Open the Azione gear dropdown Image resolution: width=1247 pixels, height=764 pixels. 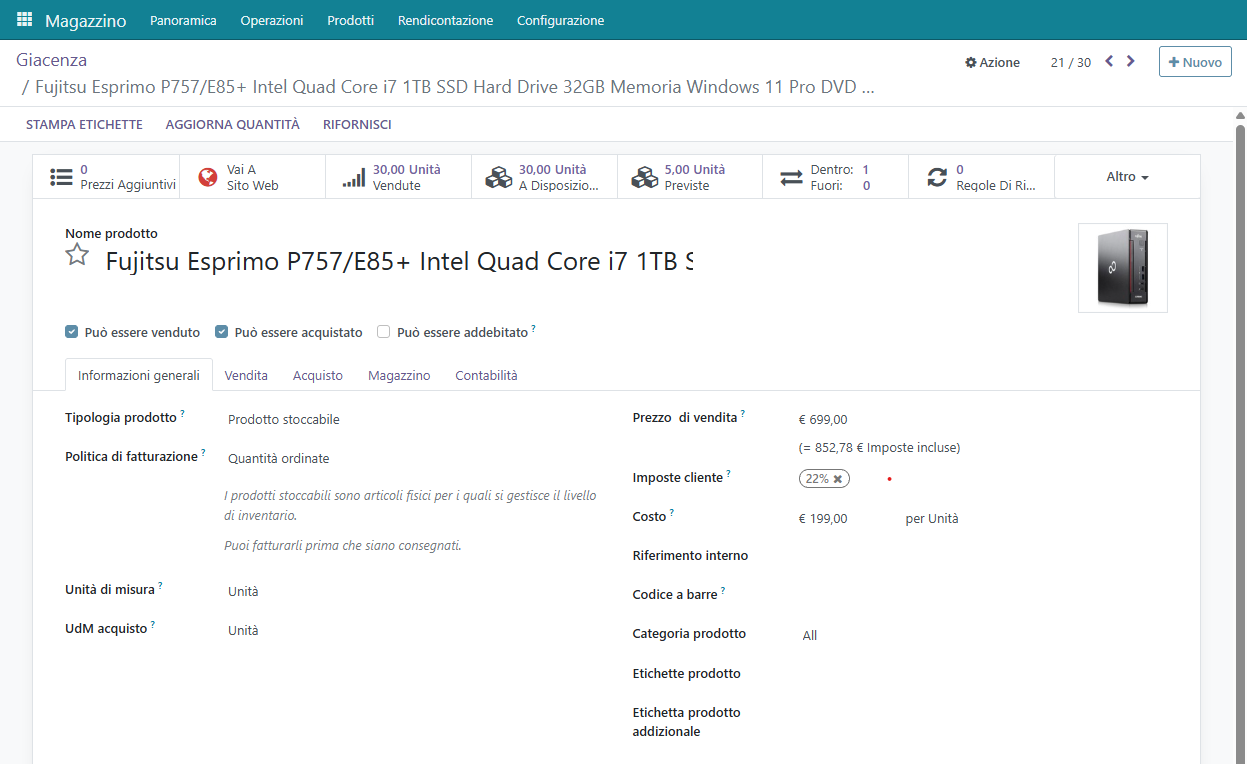(x=992, y=62)
